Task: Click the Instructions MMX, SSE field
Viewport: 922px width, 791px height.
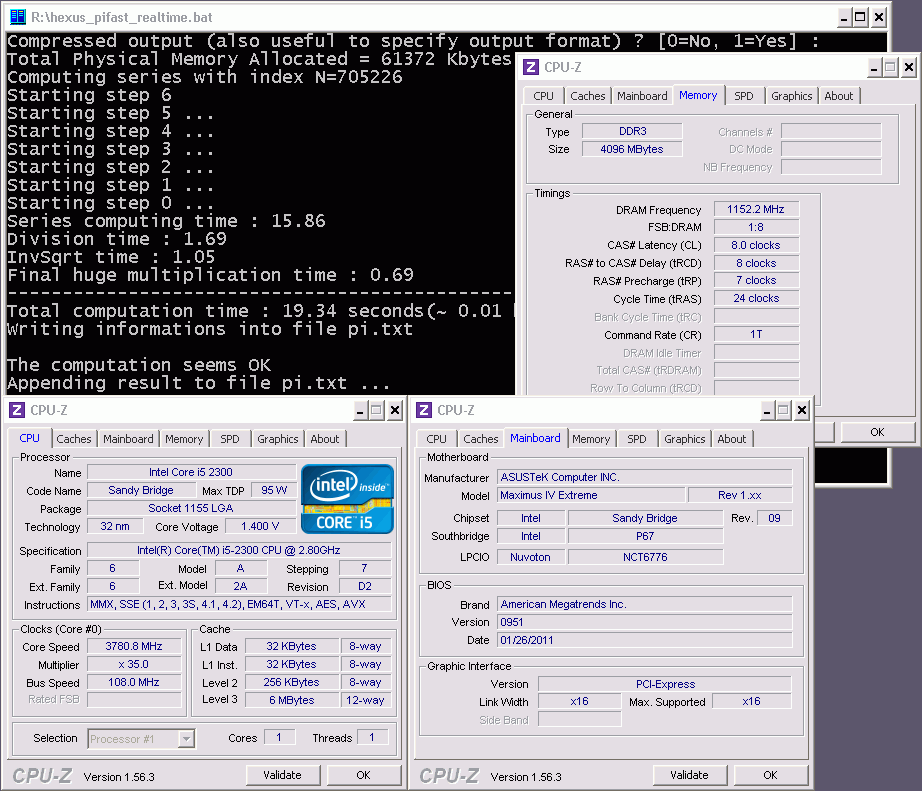Action: click(x=239, y=605)
